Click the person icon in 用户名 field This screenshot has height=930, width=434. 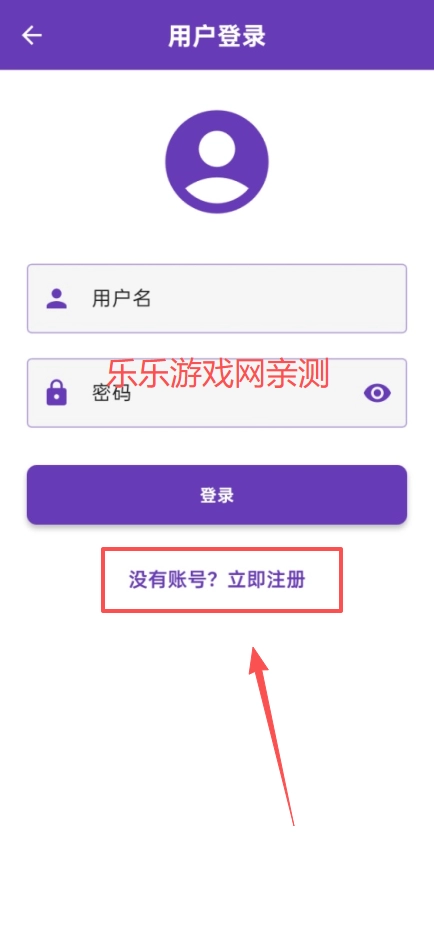(57, 298)
